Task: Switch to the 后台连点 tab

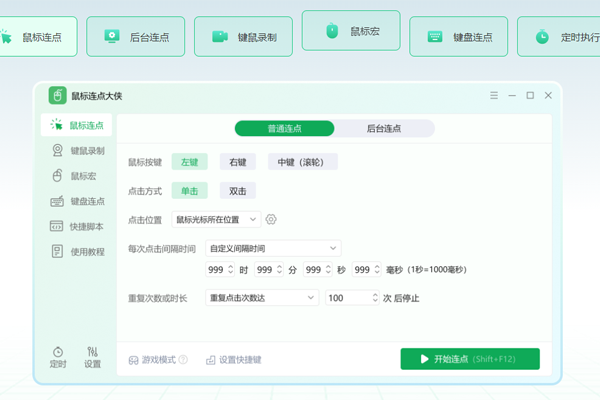Action: tap(384, 128)
